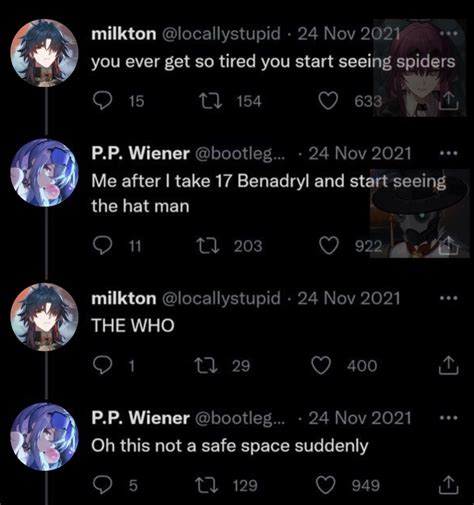Screen dimensions: 474x505
Task: Retweet the Benadryl hat man tweet
Action: (x=208, y=246)
